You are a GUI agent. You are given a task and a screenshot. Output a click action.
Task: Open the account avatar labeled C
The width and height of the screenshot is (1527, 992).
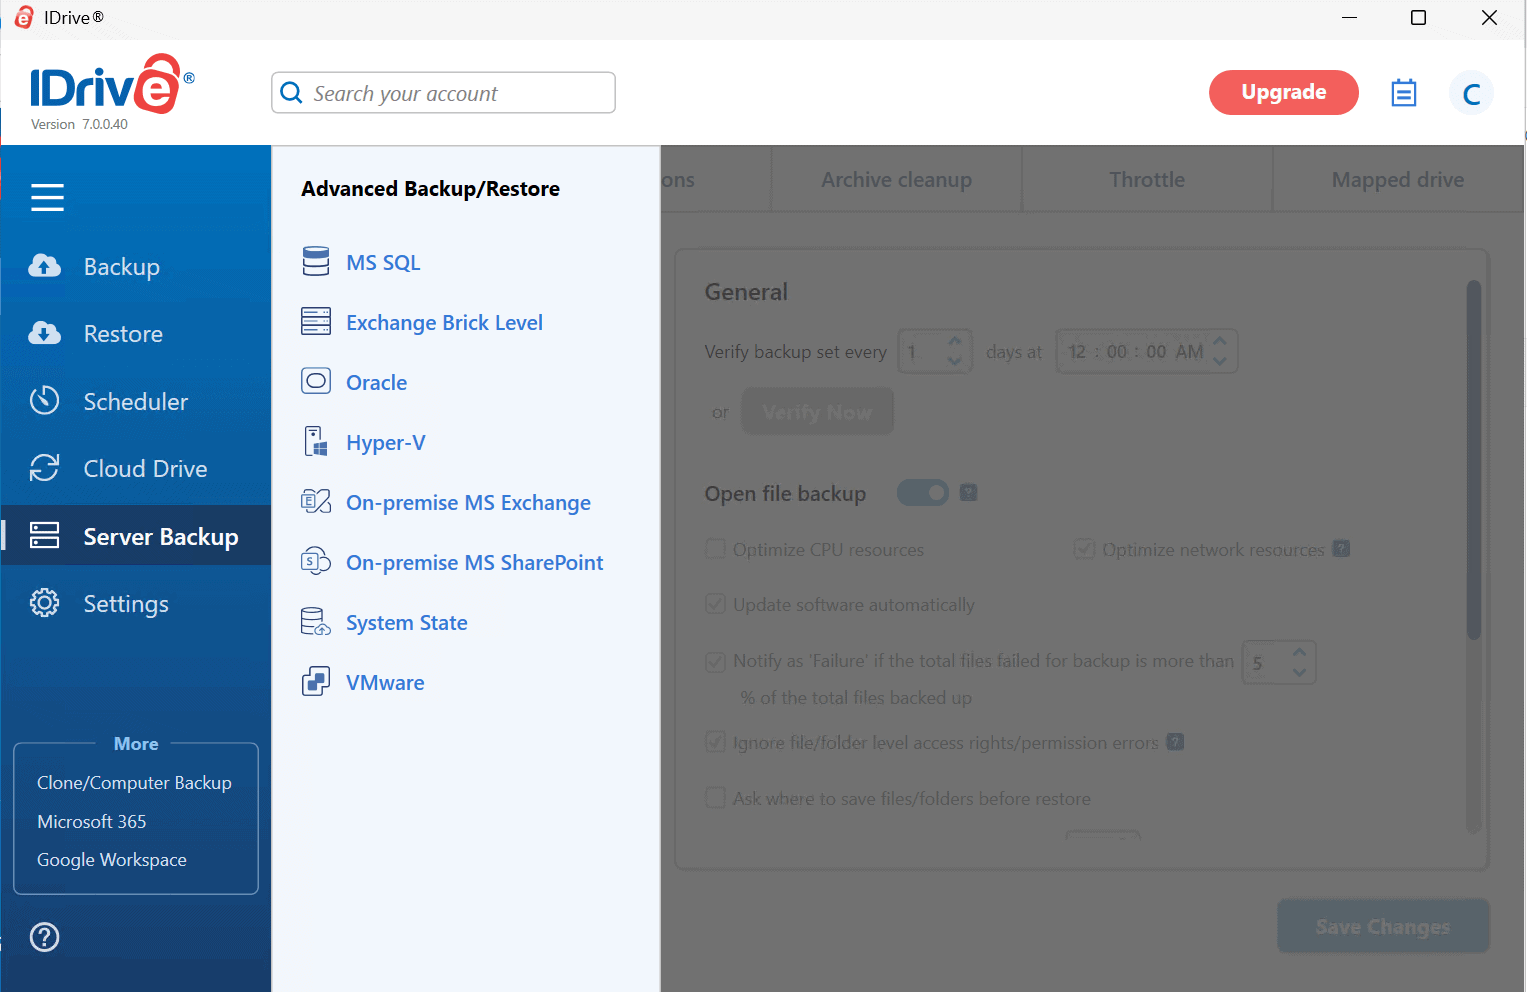tap(1472, 94)
